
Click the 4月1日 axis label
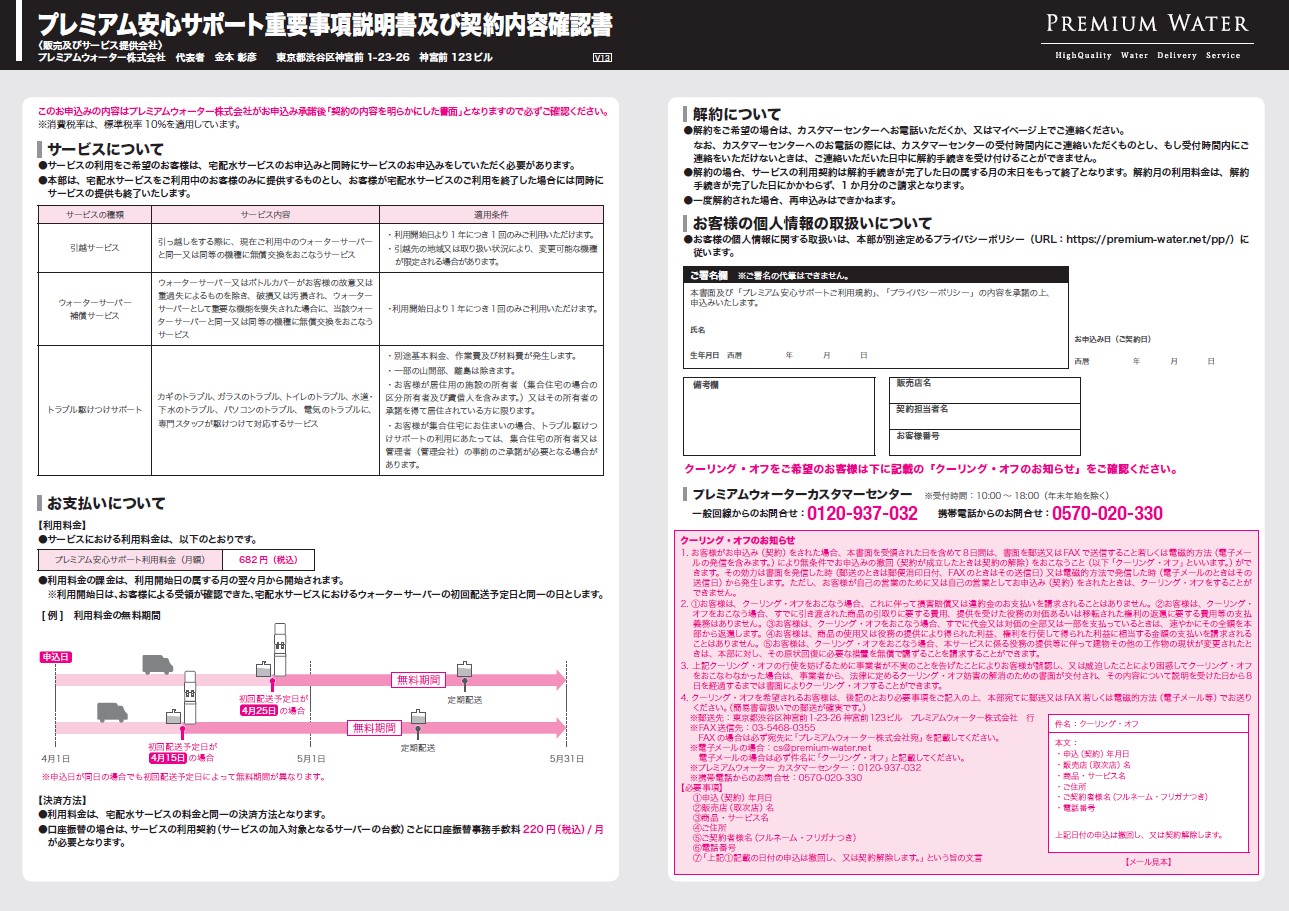55,759
